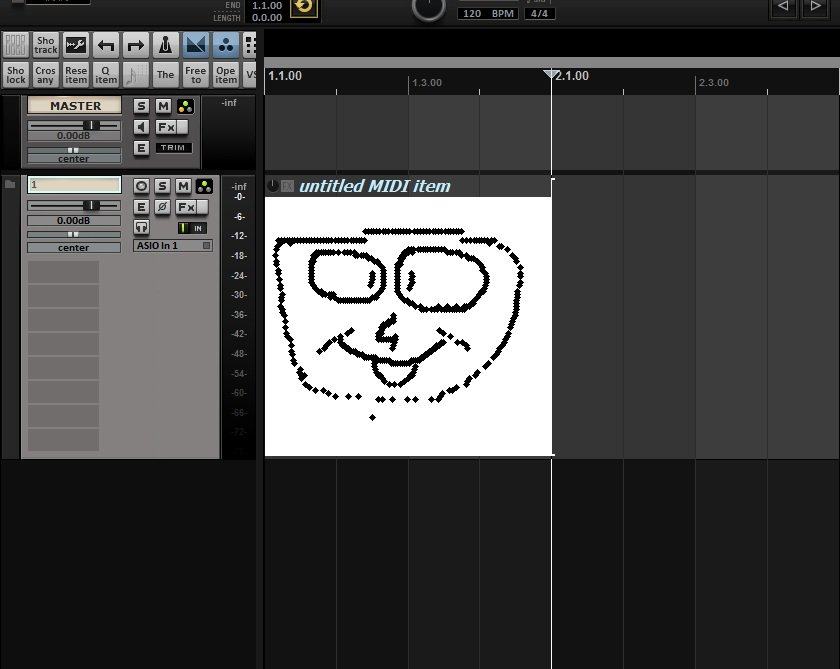The height and width of the screenshot is (669, 840).
Task: Click track 1 pan slider
Action: (74, 234)
